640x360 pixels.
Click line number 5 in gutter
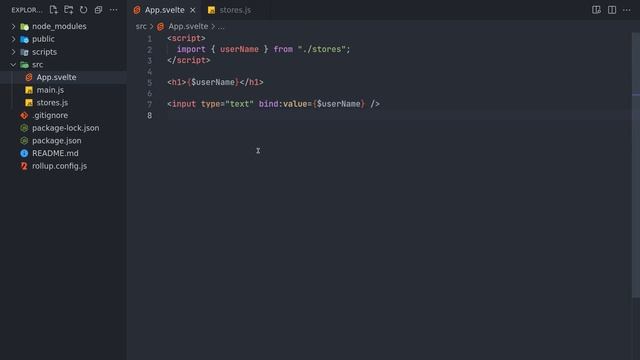click(149, 83)
